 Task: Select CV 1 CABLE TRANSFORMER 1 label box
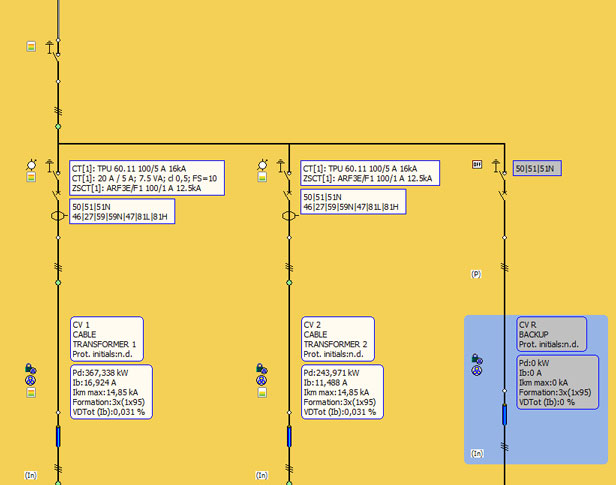[106, 339]
